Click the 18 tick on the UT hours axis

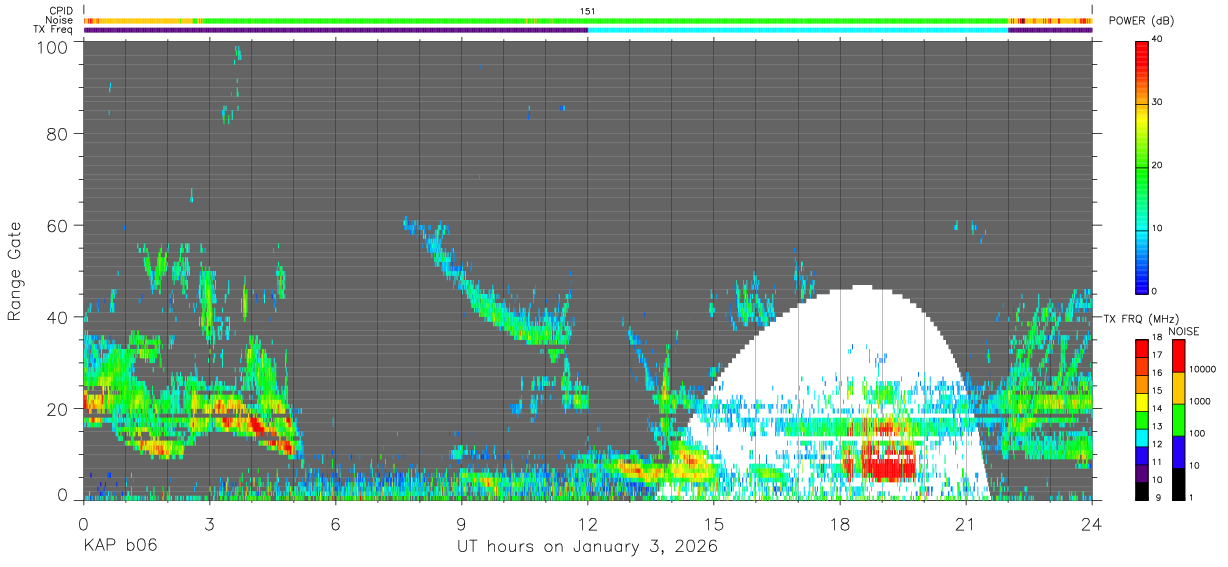(x=840, y=523)
